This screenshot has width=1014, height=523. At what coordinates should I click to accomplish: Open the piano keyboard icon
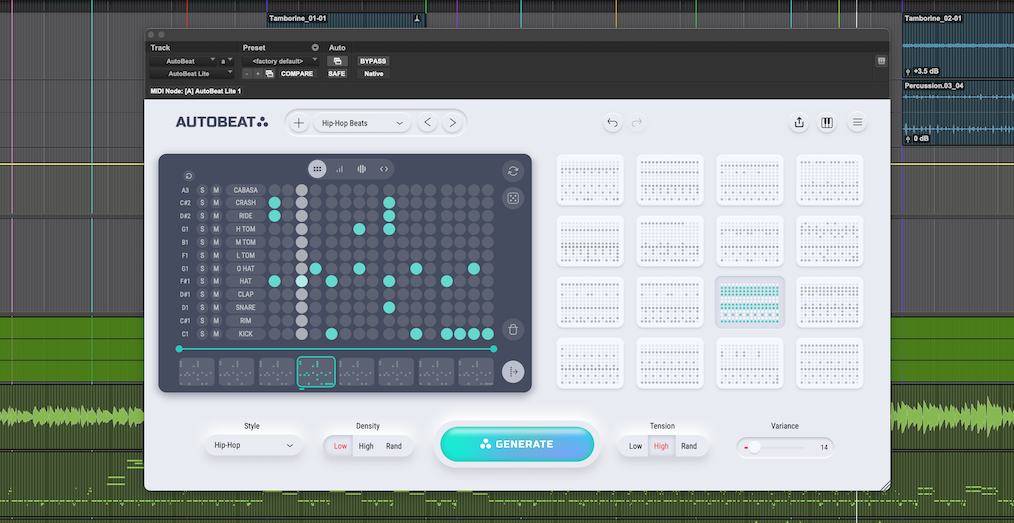point(827,123)
